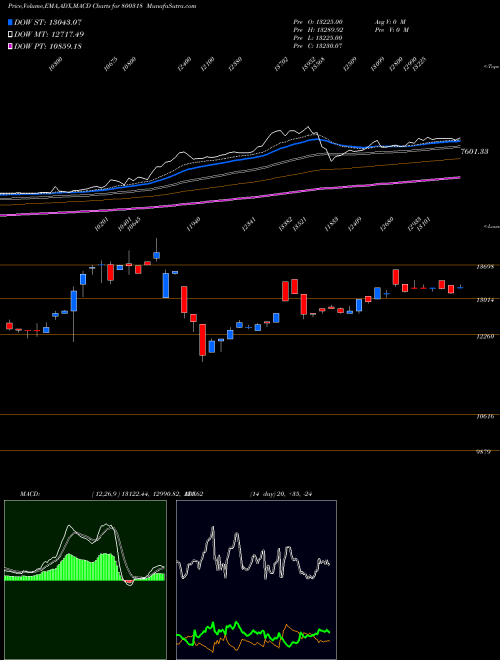
Task: Click the 10201 lows label
Action: click(101, 225)
